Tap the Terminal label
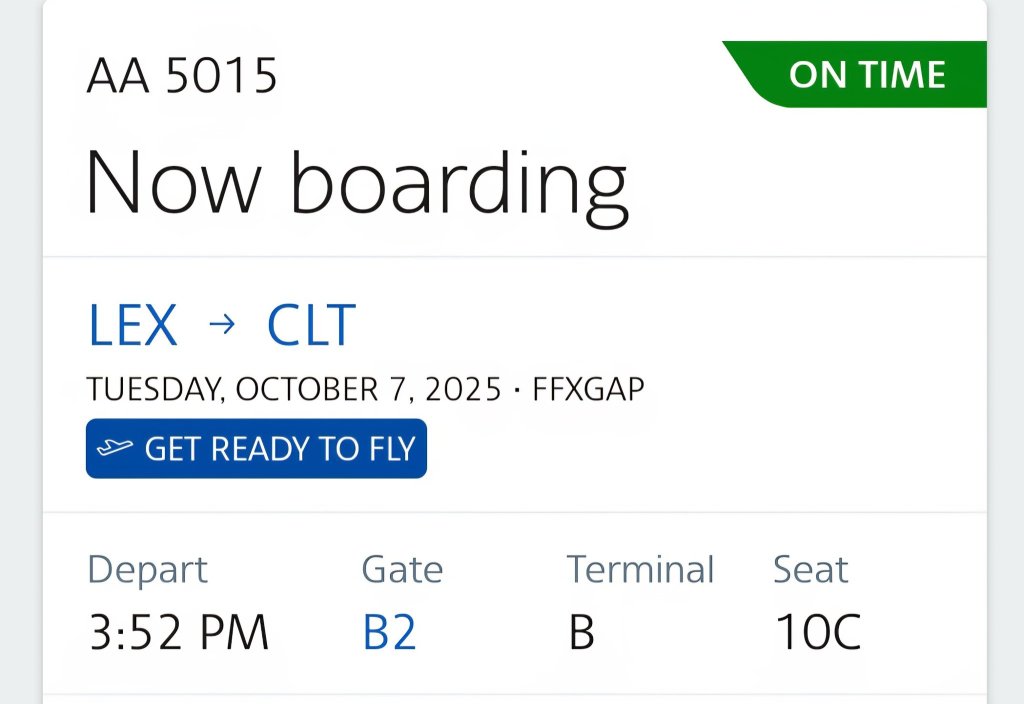 (x=640, y=569)
